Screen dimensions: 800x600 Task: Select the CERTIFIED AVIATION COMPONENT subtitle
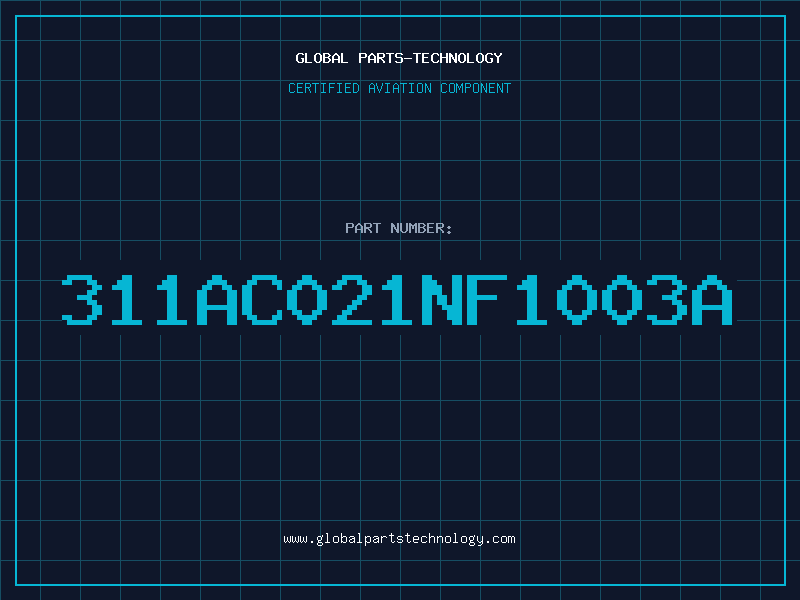[x=399, y=88]
